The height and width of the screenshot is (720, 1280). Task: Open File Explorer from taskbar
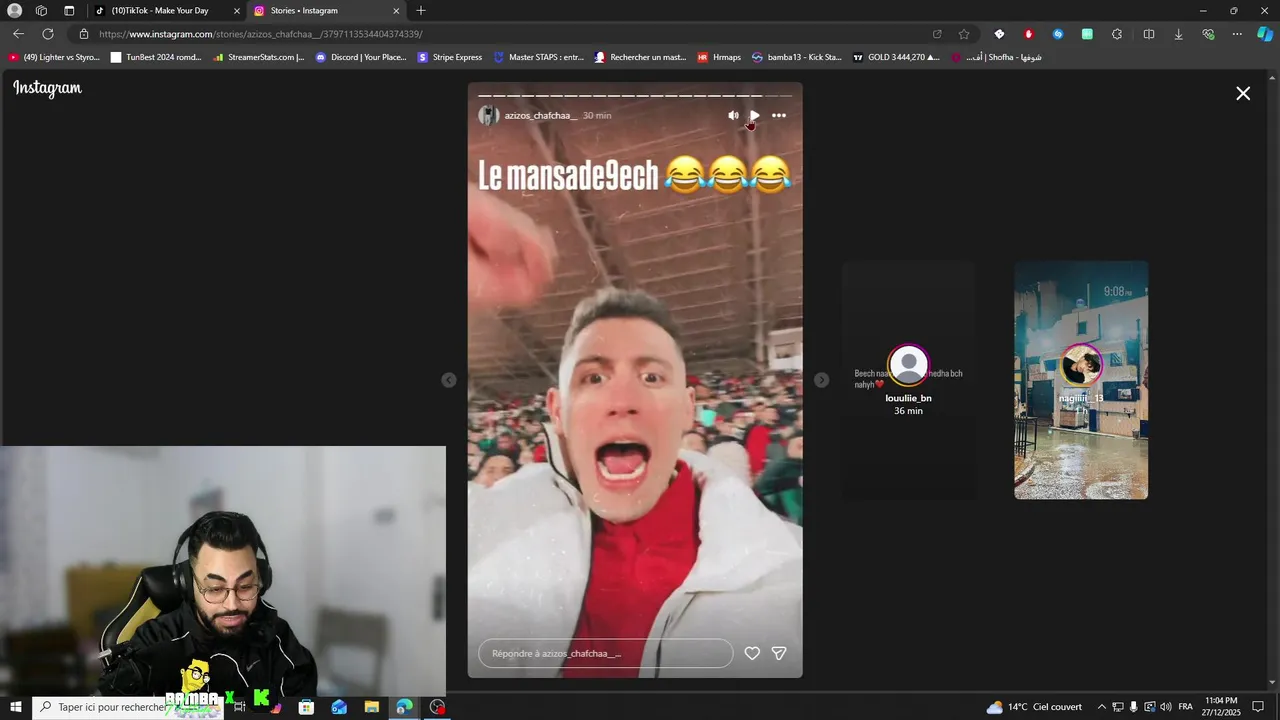point(371,707)
